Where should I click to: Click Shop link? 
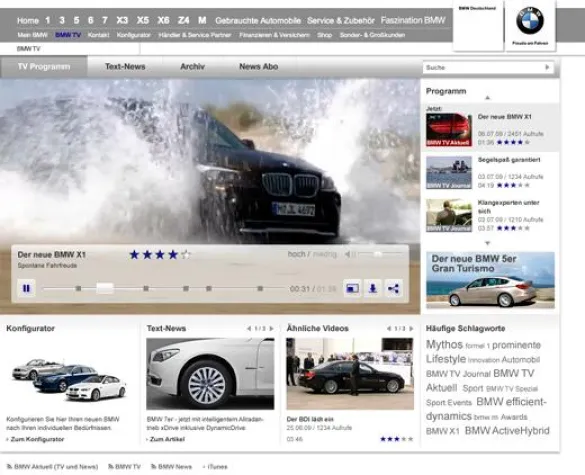click(x=325, y=35)
